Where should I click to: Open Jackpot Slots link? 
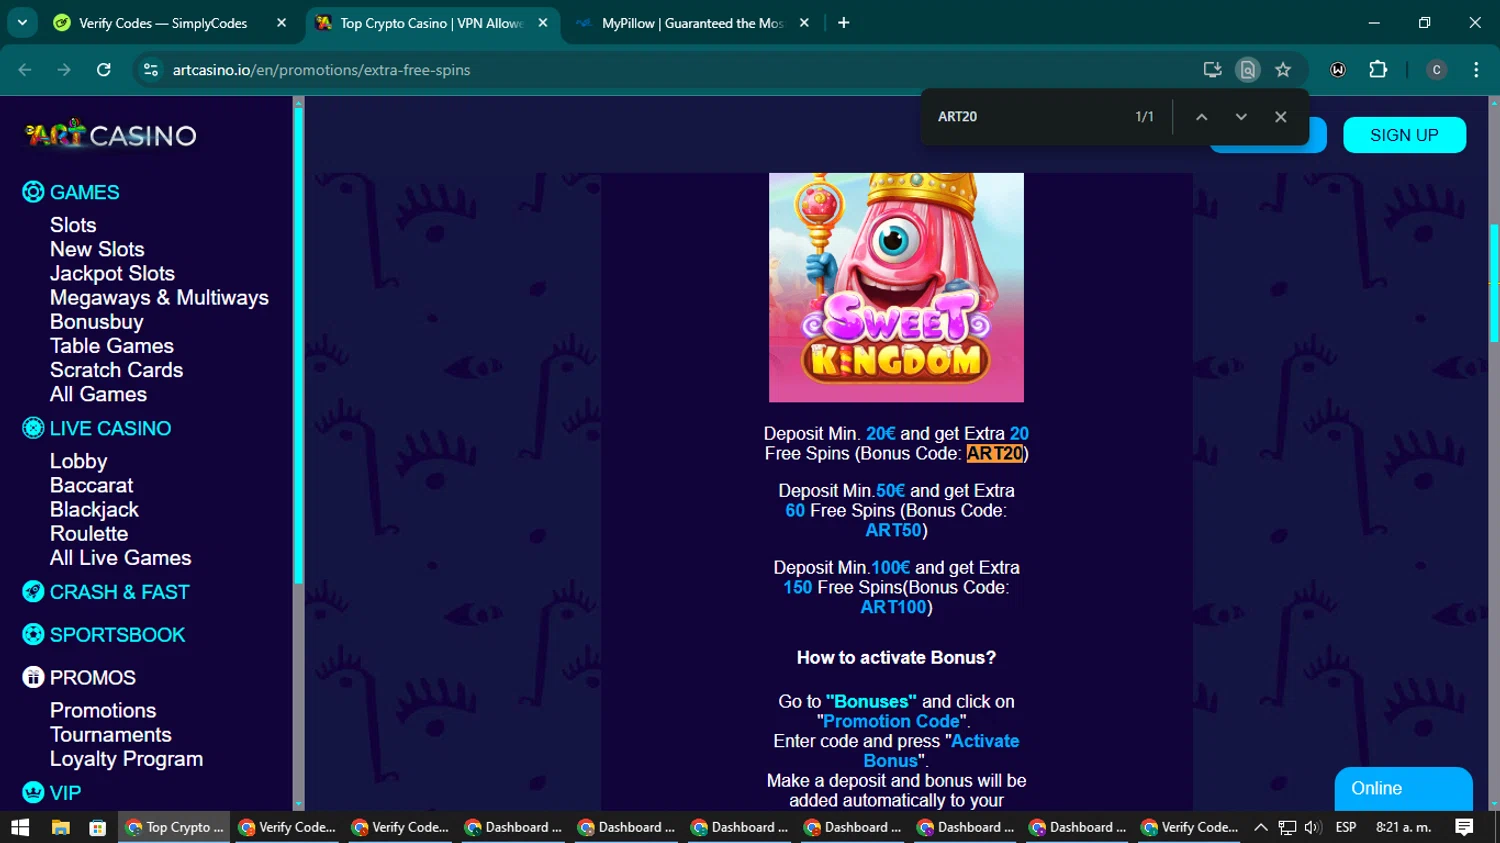pyautogui.click(x=112, y=273)
